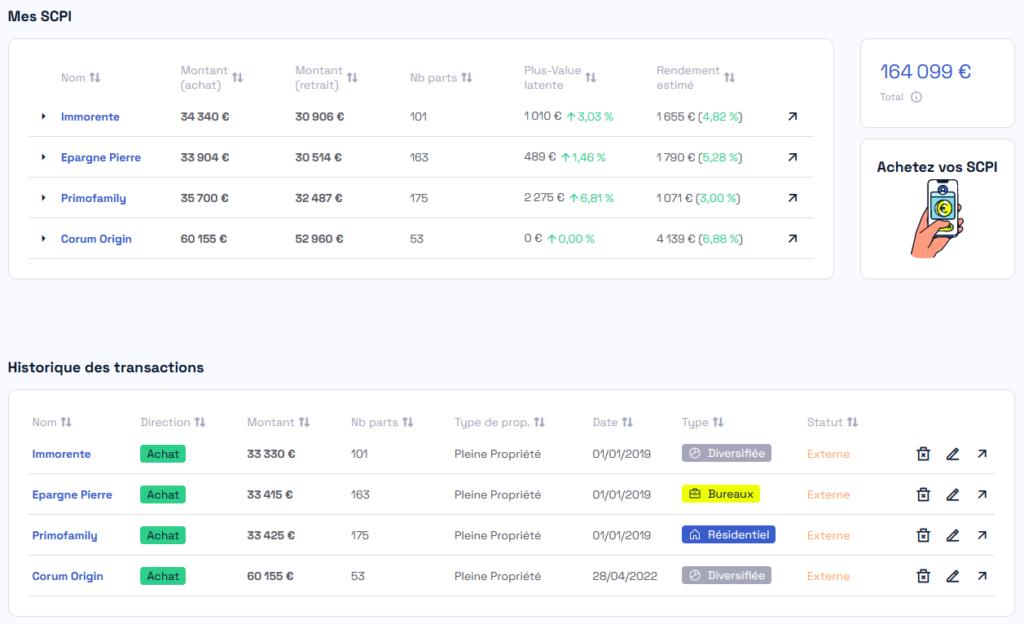Open Epargne Pierre link in transaction history
This screenshot has width=1024, height=624.
(x=72, y=495)
